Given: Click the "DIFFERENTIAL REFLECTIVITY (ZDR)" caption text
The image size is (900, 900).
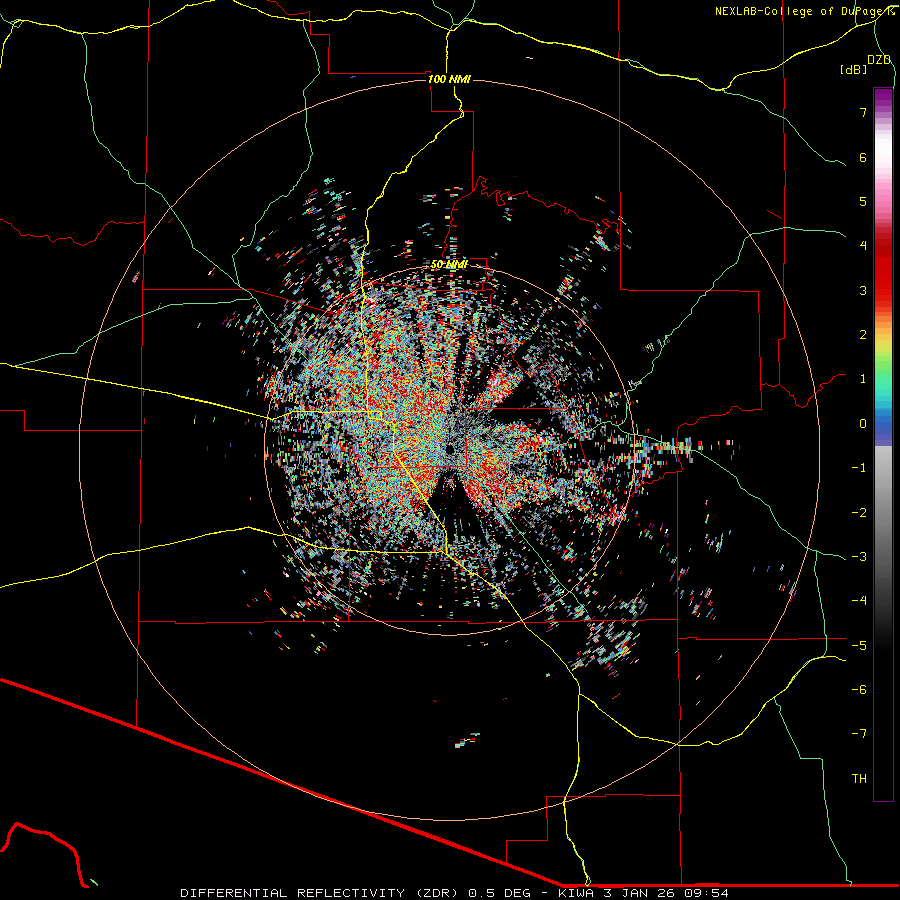Looking at the screenshot, I should point(320,893).
